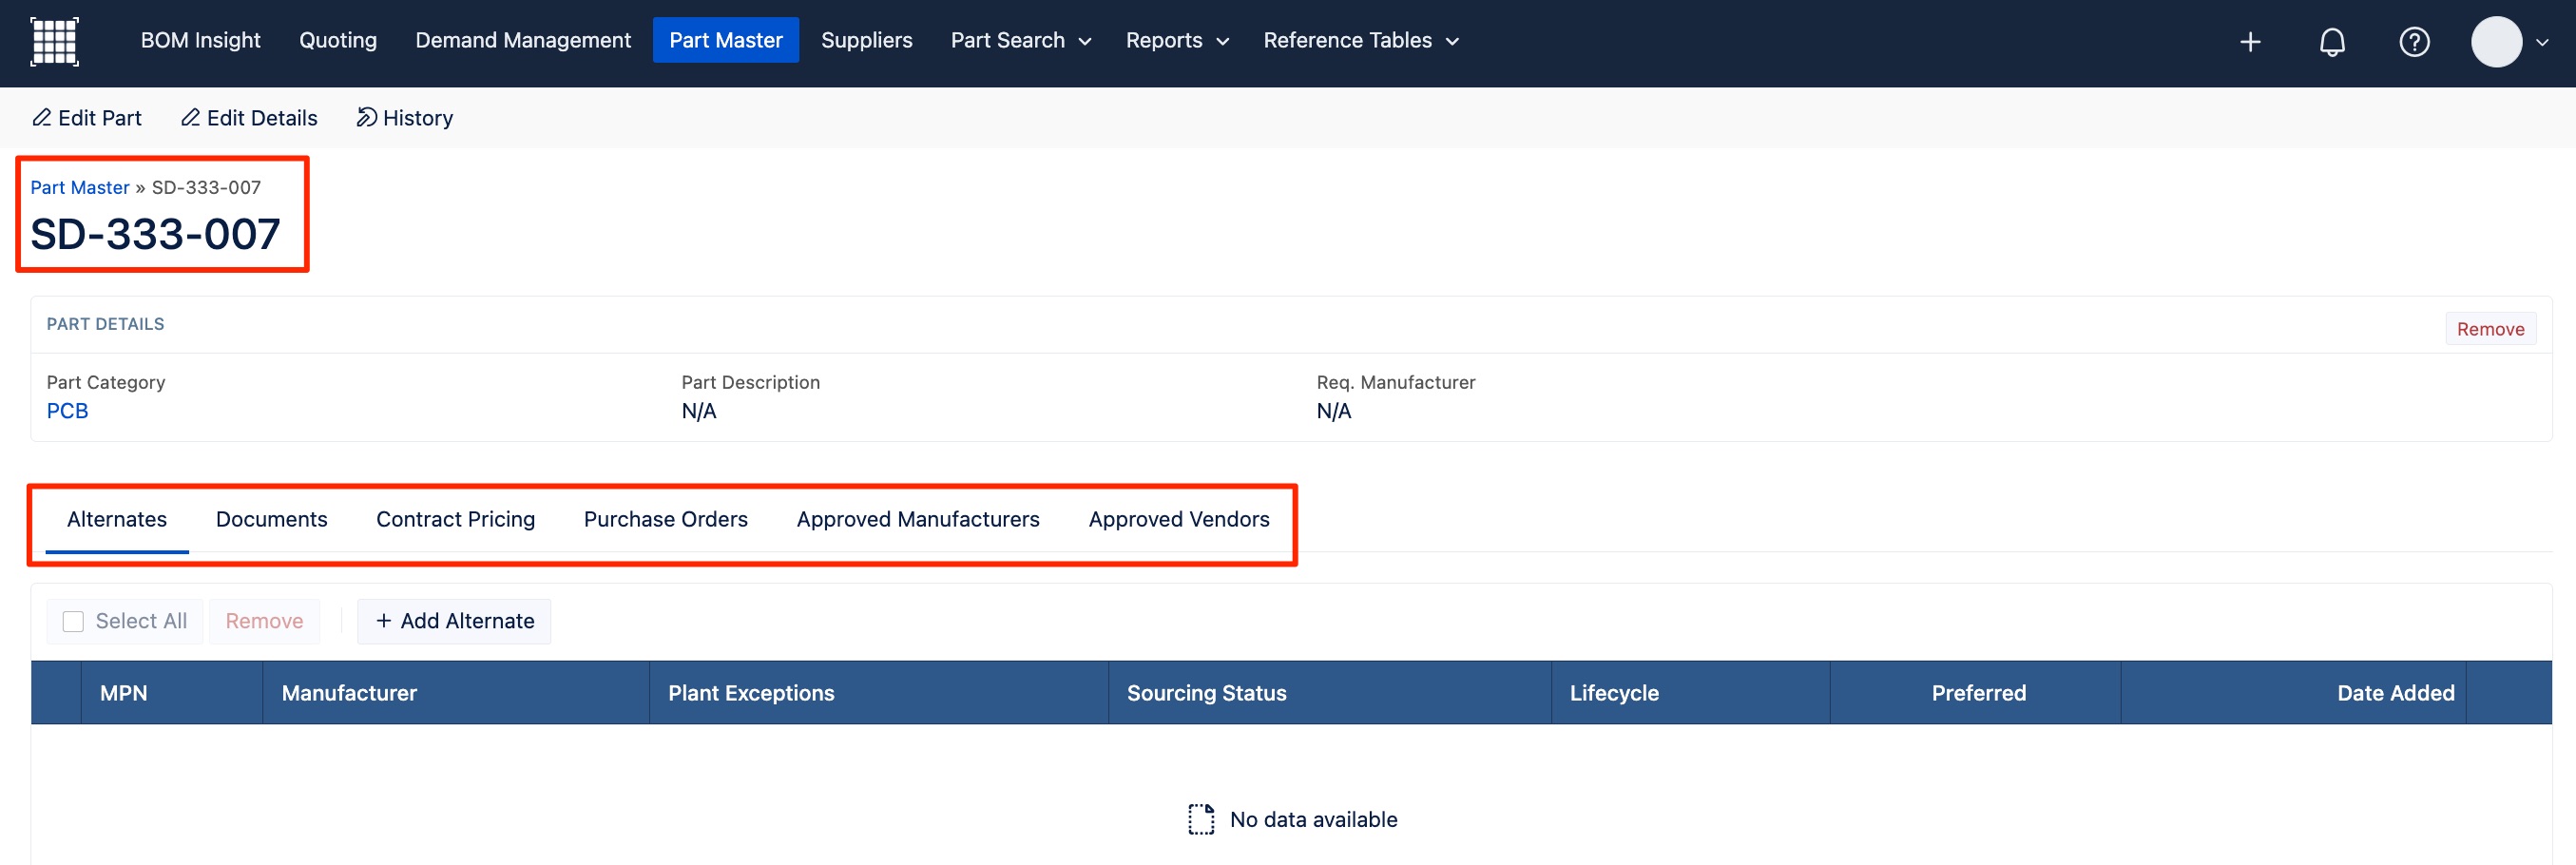Switch to the Alternates tab

tap(117, 520)
